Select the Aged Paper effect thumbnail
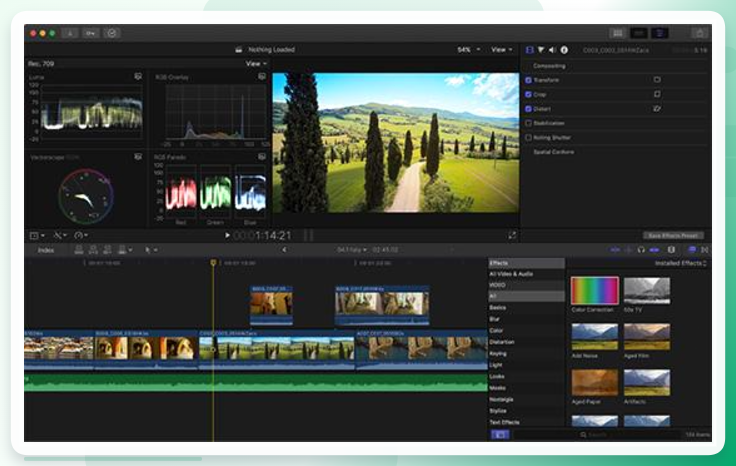The height and width of the screenshot is (466, 736). click(x=595, y=382)
